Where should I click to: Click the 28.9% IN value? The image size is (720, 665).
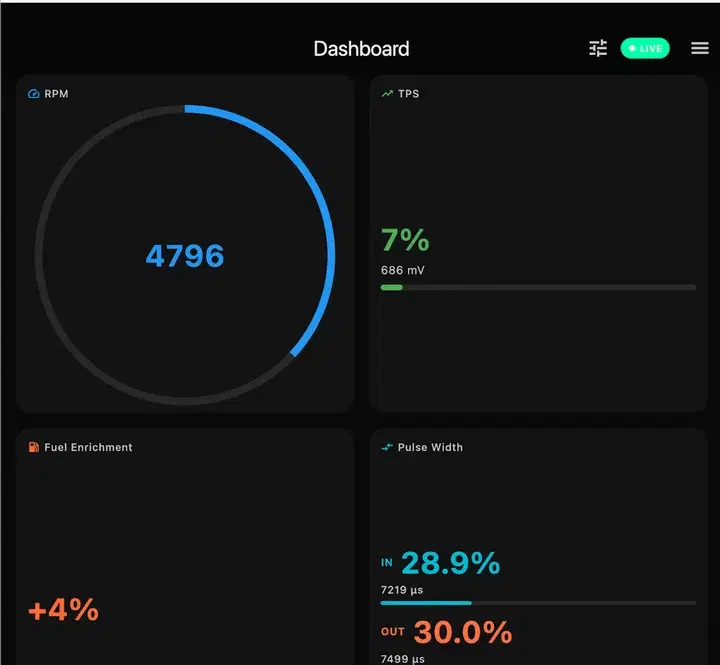(x=450, y=563)
